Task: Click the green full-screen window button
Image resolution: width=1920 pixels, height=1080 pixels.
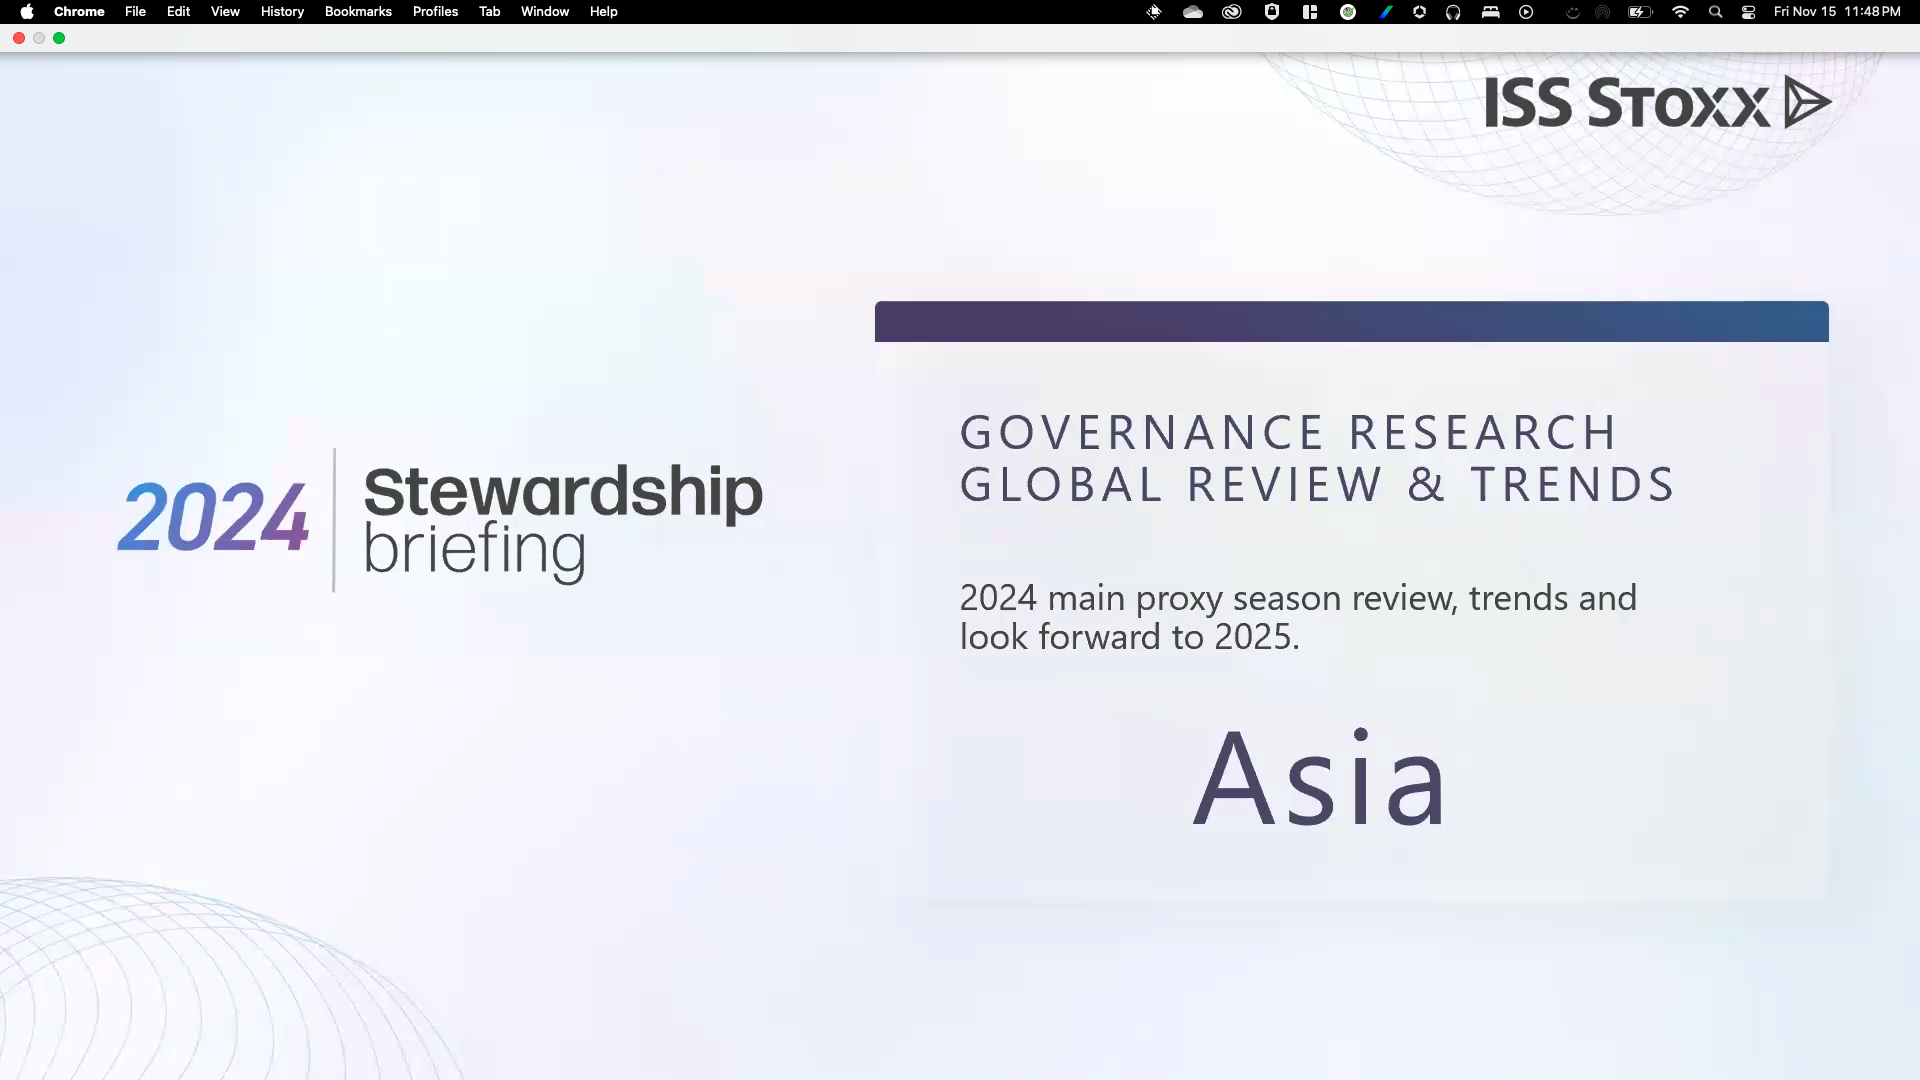Action: click(58, 38)
